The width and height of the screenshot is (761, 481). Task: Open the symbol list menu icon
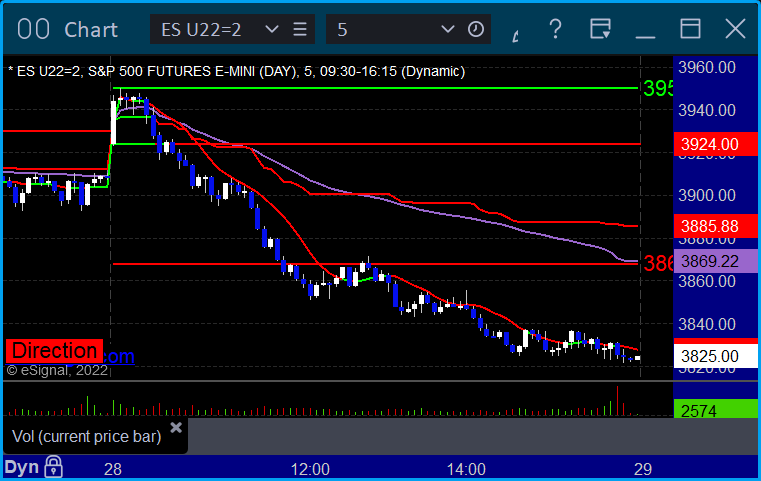(x=300, y=29)
